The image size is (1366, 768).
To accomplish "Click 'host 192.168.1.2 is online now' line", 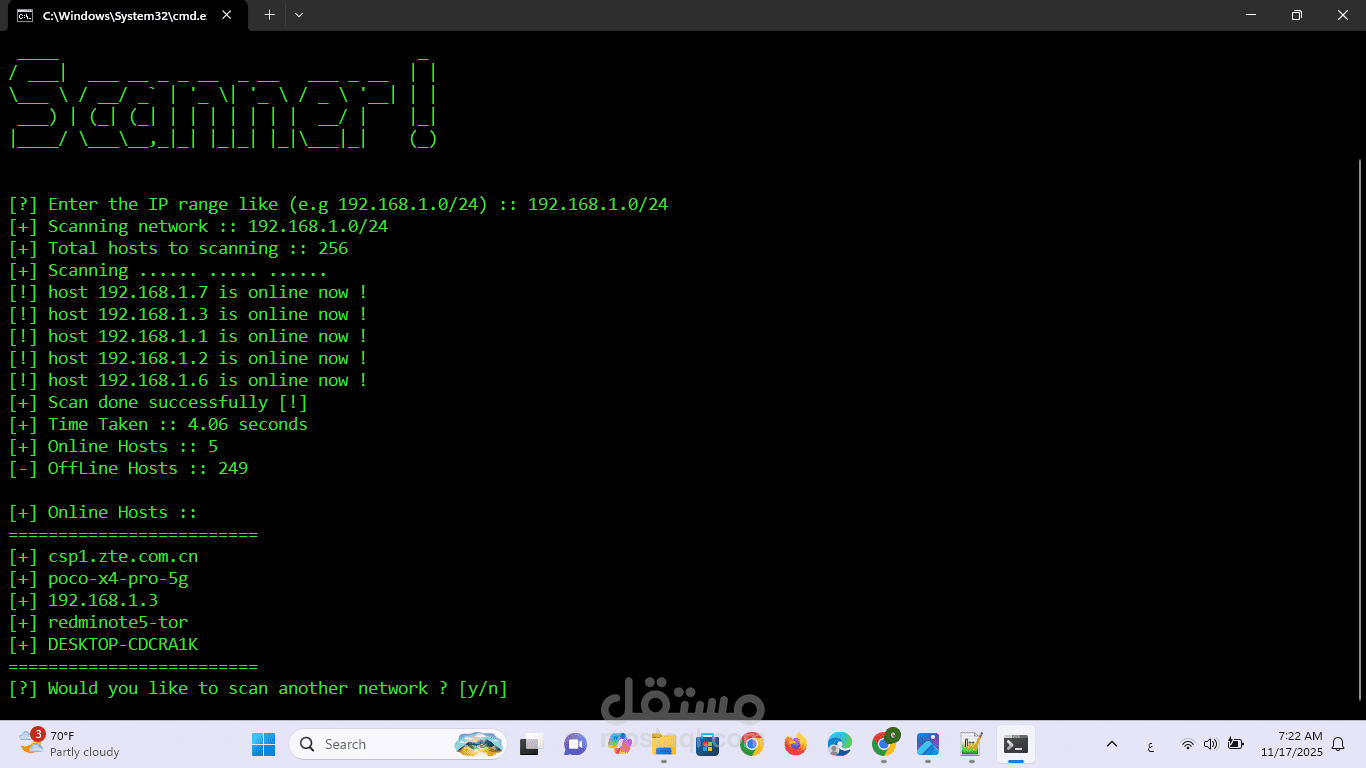I will (x=188, y=358).
